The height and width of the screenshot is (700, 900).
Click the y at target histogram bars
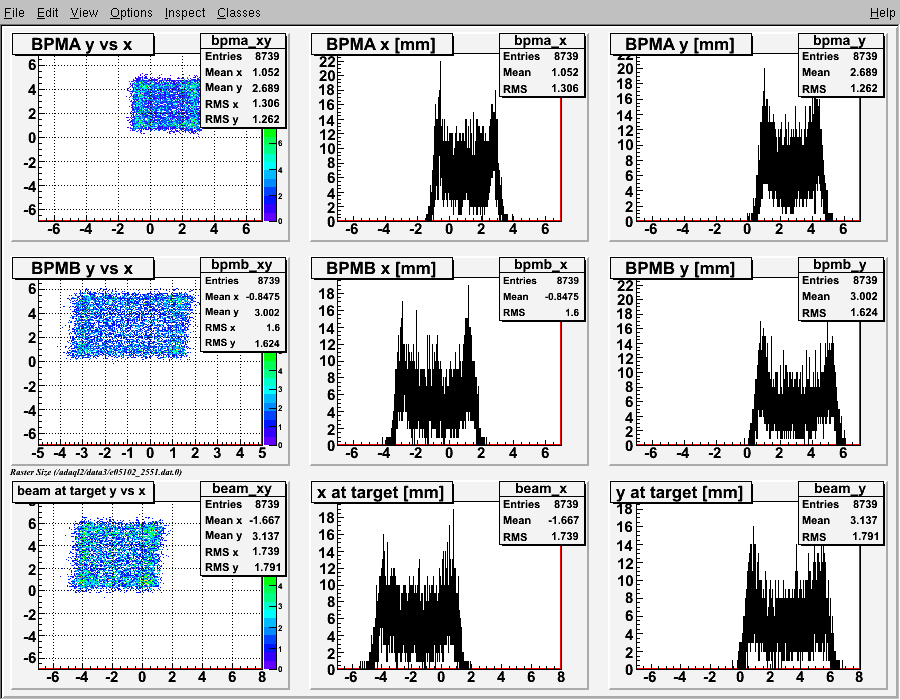[786, 614]
